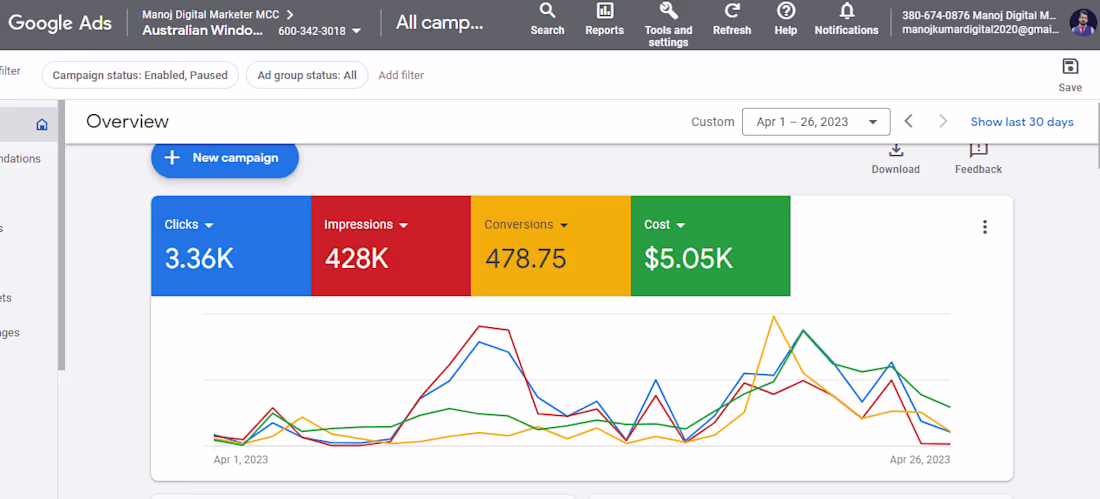The height and width of the screenshot is (499, 1100).
Task: Open the Reports menu icon
Action: [x=604, y=19]
